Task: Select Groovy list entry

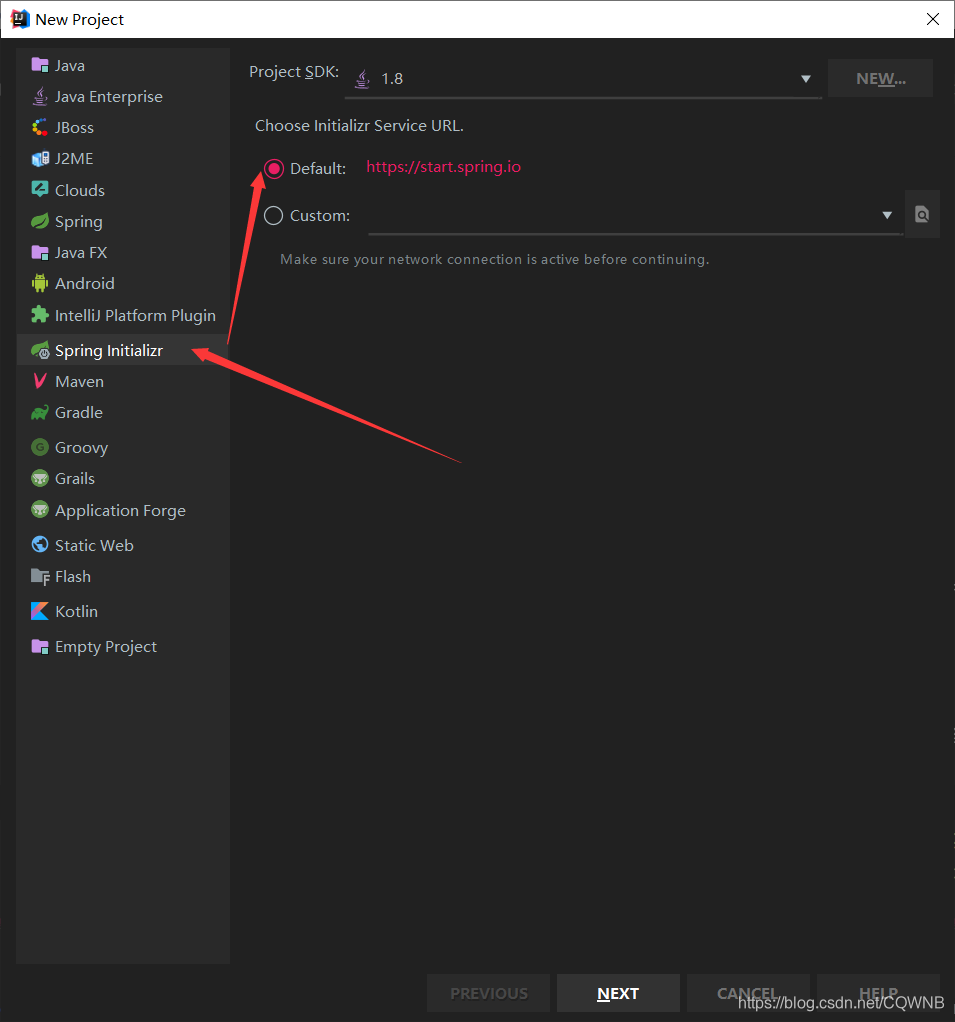Action: tap(123, 448)
